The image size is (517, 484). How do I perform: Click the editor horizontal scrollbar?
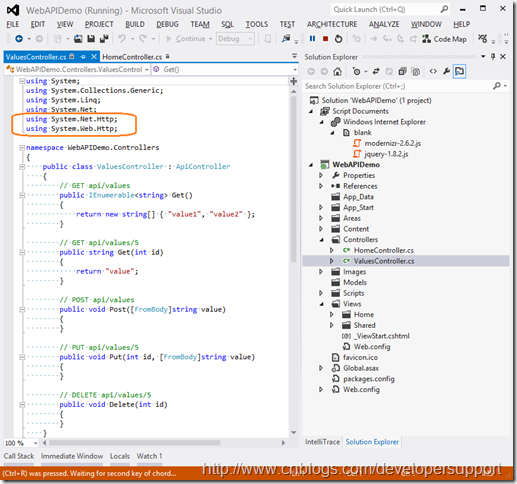tap(134, 443)
